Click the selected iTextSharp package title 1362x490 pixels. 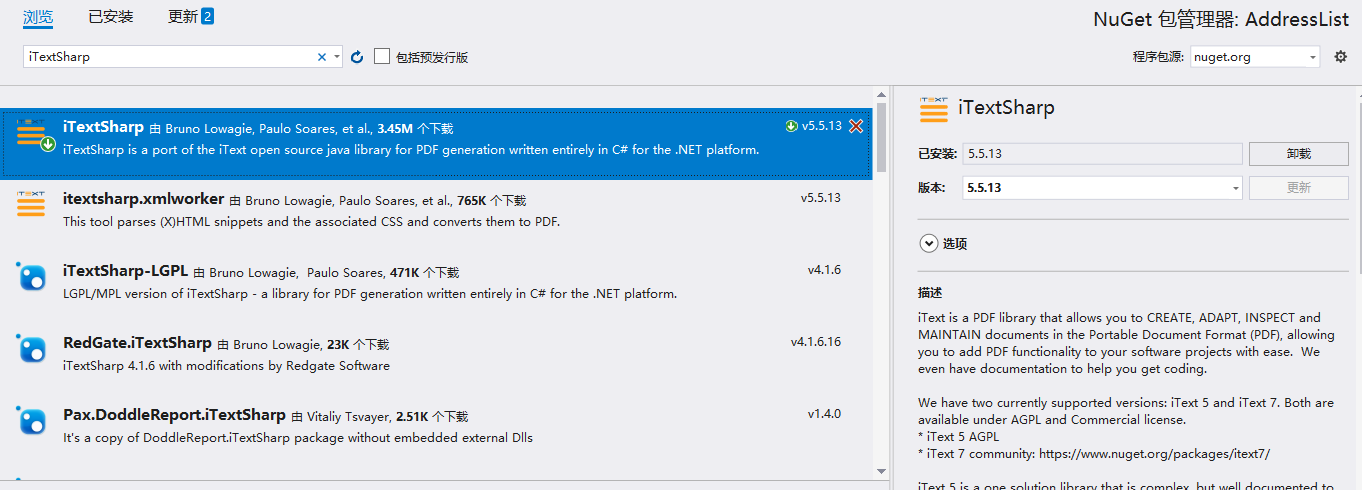103,127
